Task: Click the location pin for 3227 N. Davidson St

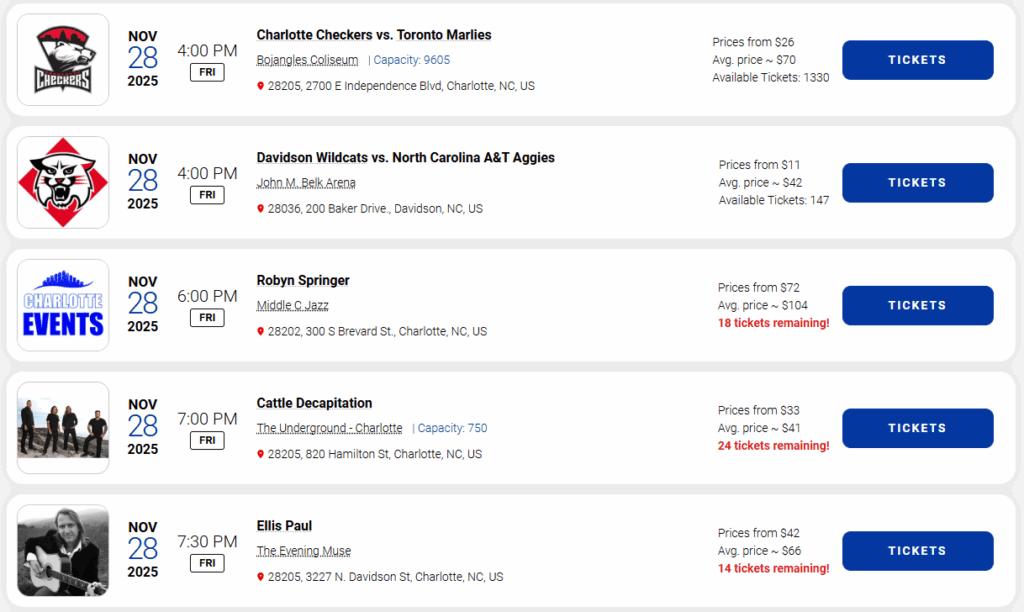Action: (x=261, y=578)
